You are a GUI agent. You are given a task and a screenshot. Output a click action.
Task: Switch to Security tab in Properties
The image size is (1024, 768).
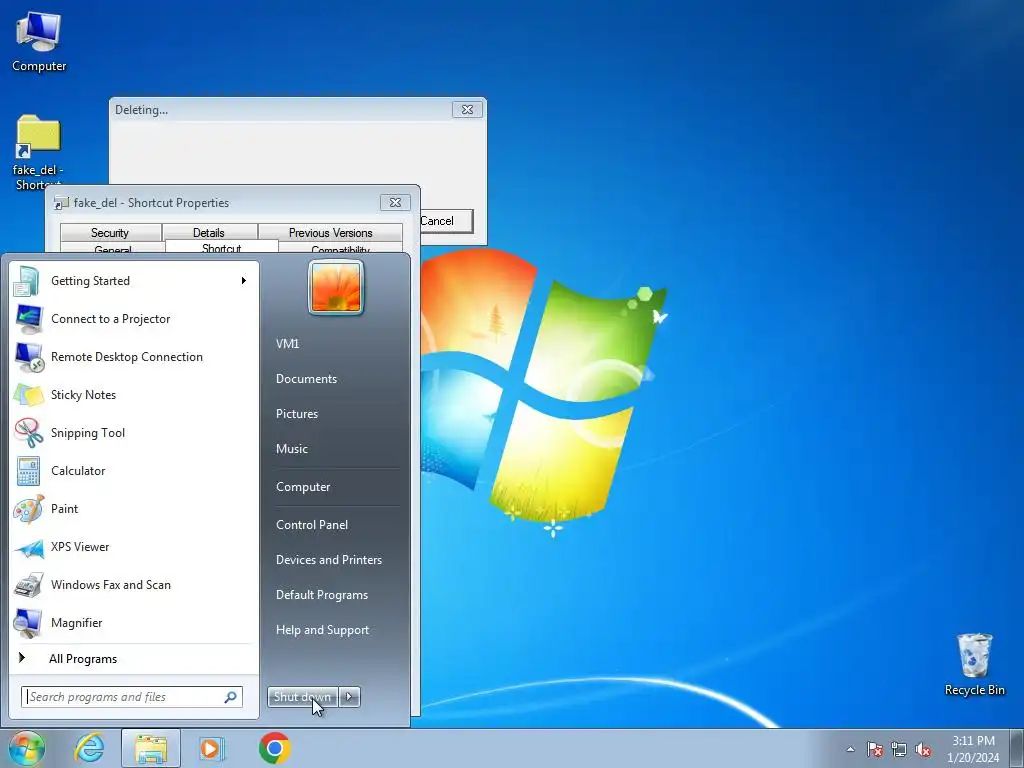(x=110, y=232)
